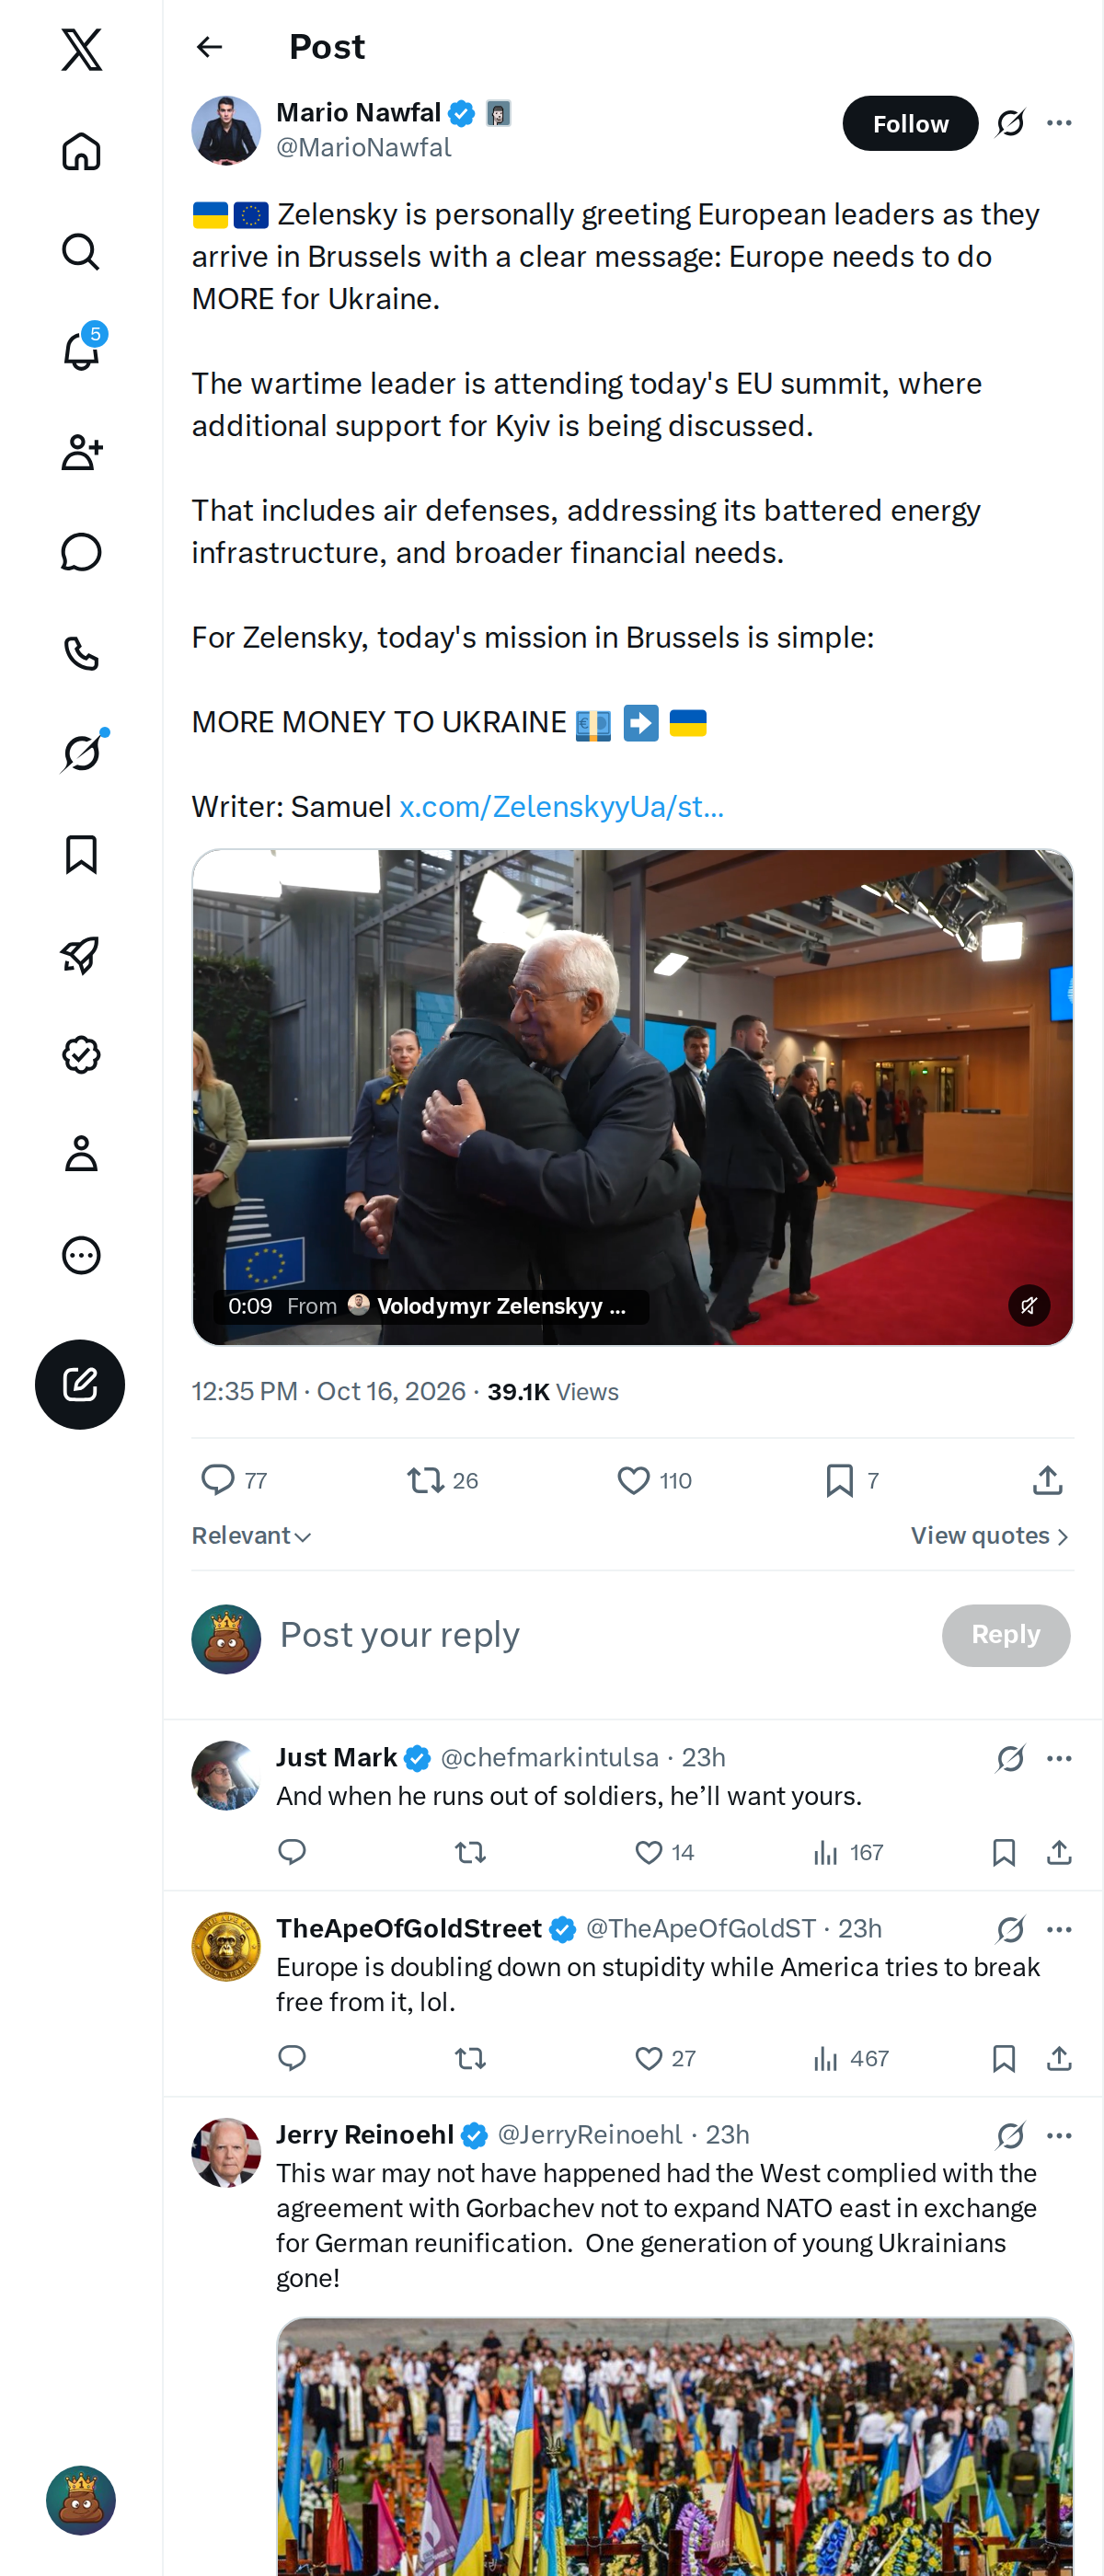Screen dimensions: 1104x2576
Task: Open the Premium verified badge sidebar item
Action: [81, 1054]
